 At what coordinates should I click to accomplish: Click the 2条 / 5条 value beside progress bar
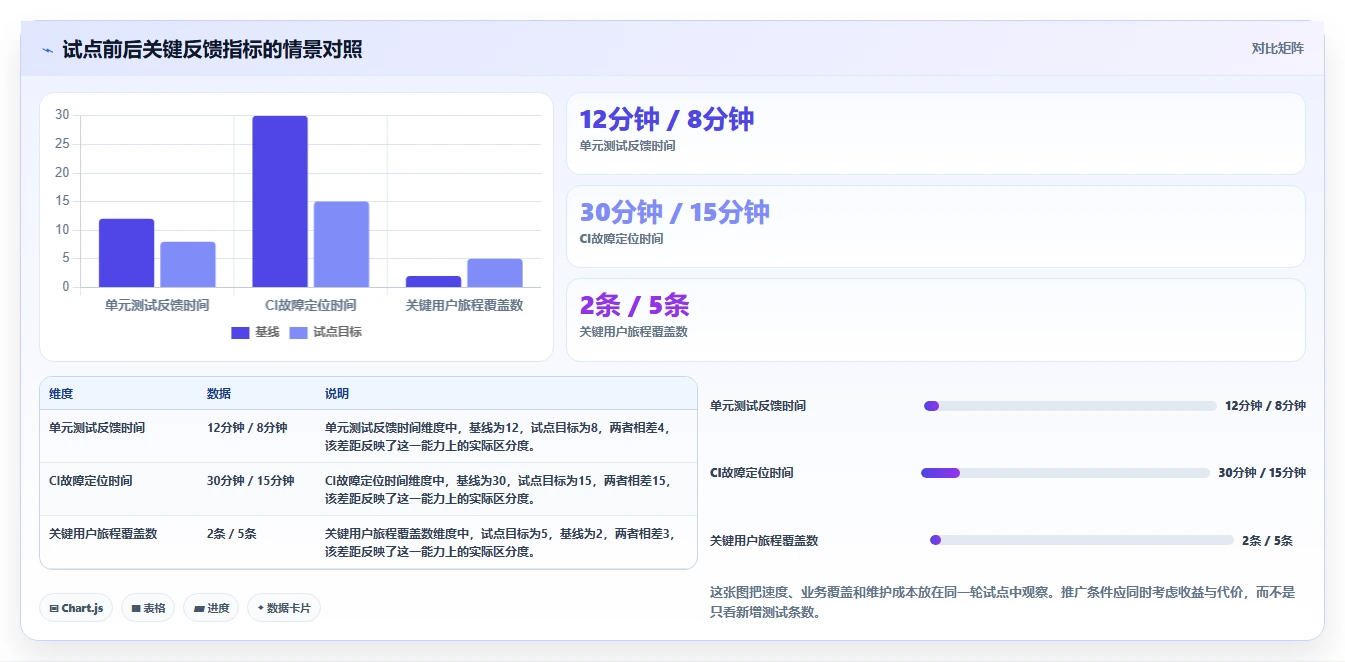click(x=1267, y=541)
